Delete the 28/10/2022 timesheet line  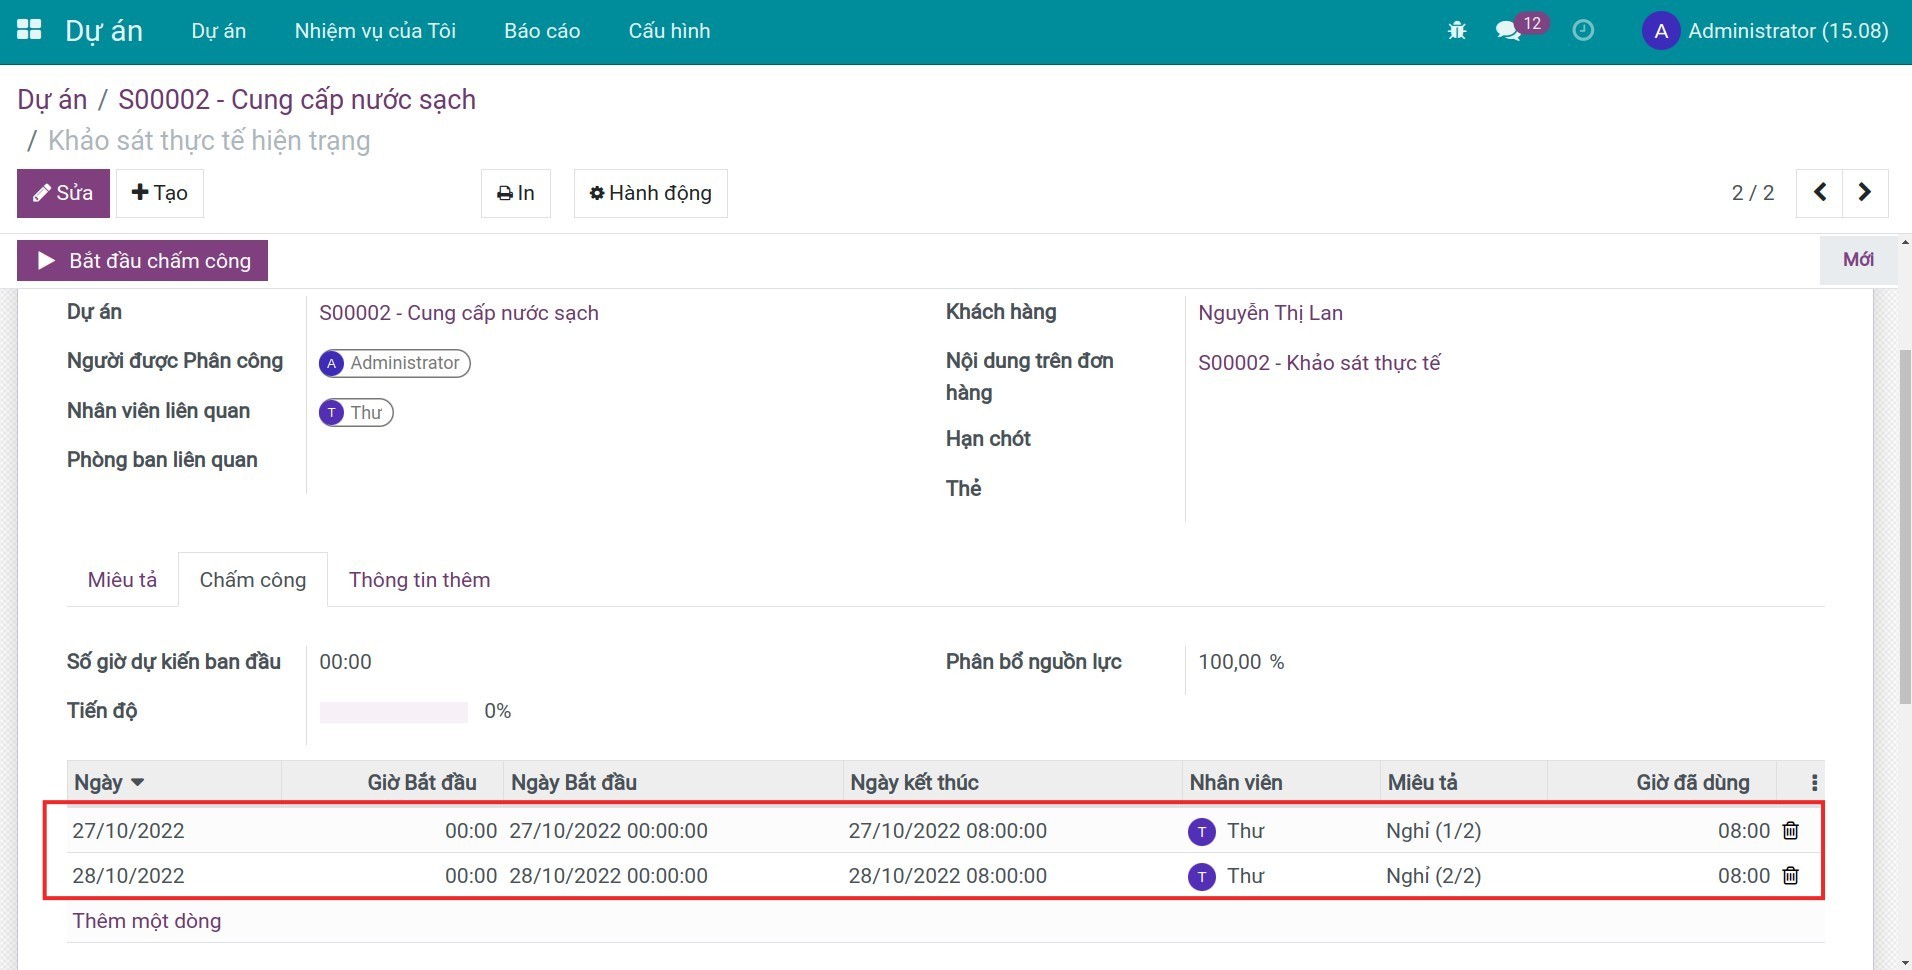(1791, 876)
